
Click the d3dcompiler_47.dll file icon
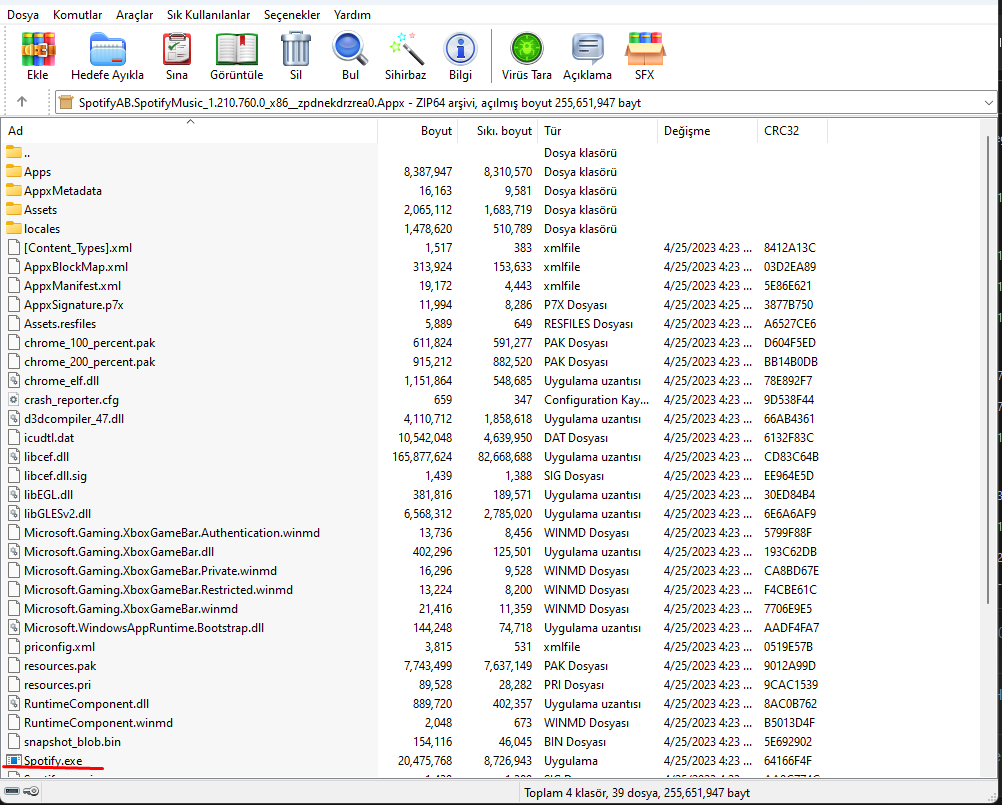point(13,418)
